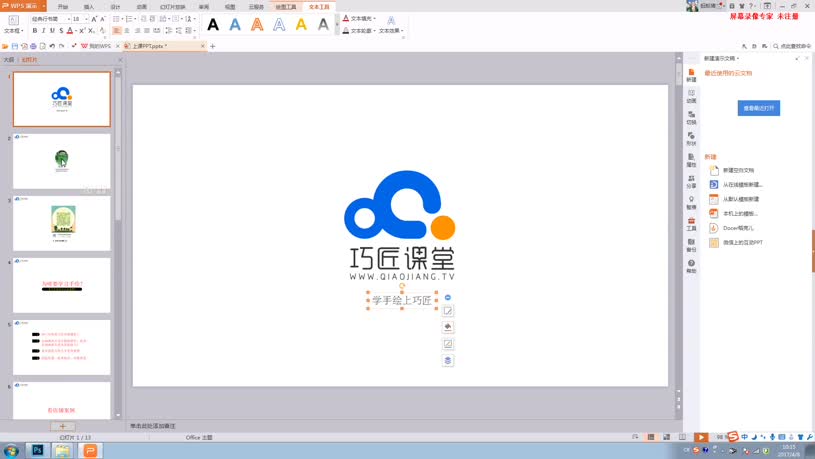Expand the WordArt styles gallery
This screenshot has width=815, height=459.
337,25
